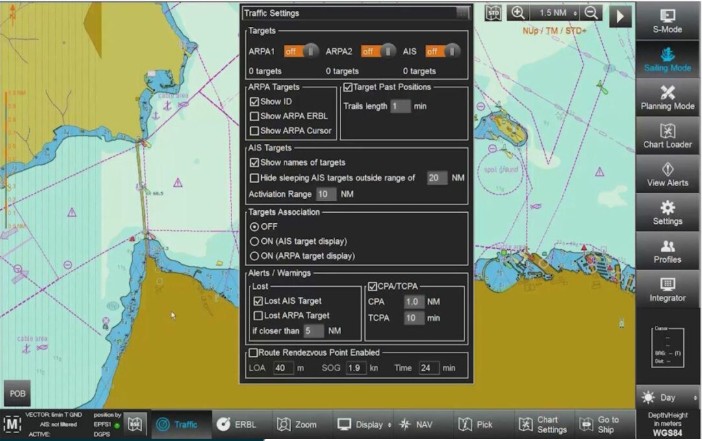Open View Alerts panel
Image resolution: width=702 pixels, height=441 pixels.
[667, 174]
